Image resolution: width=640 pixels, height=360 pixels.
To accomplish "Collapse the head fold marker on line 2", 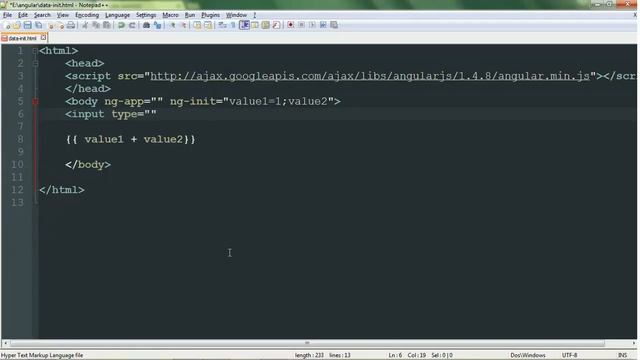I will point(35,64).
